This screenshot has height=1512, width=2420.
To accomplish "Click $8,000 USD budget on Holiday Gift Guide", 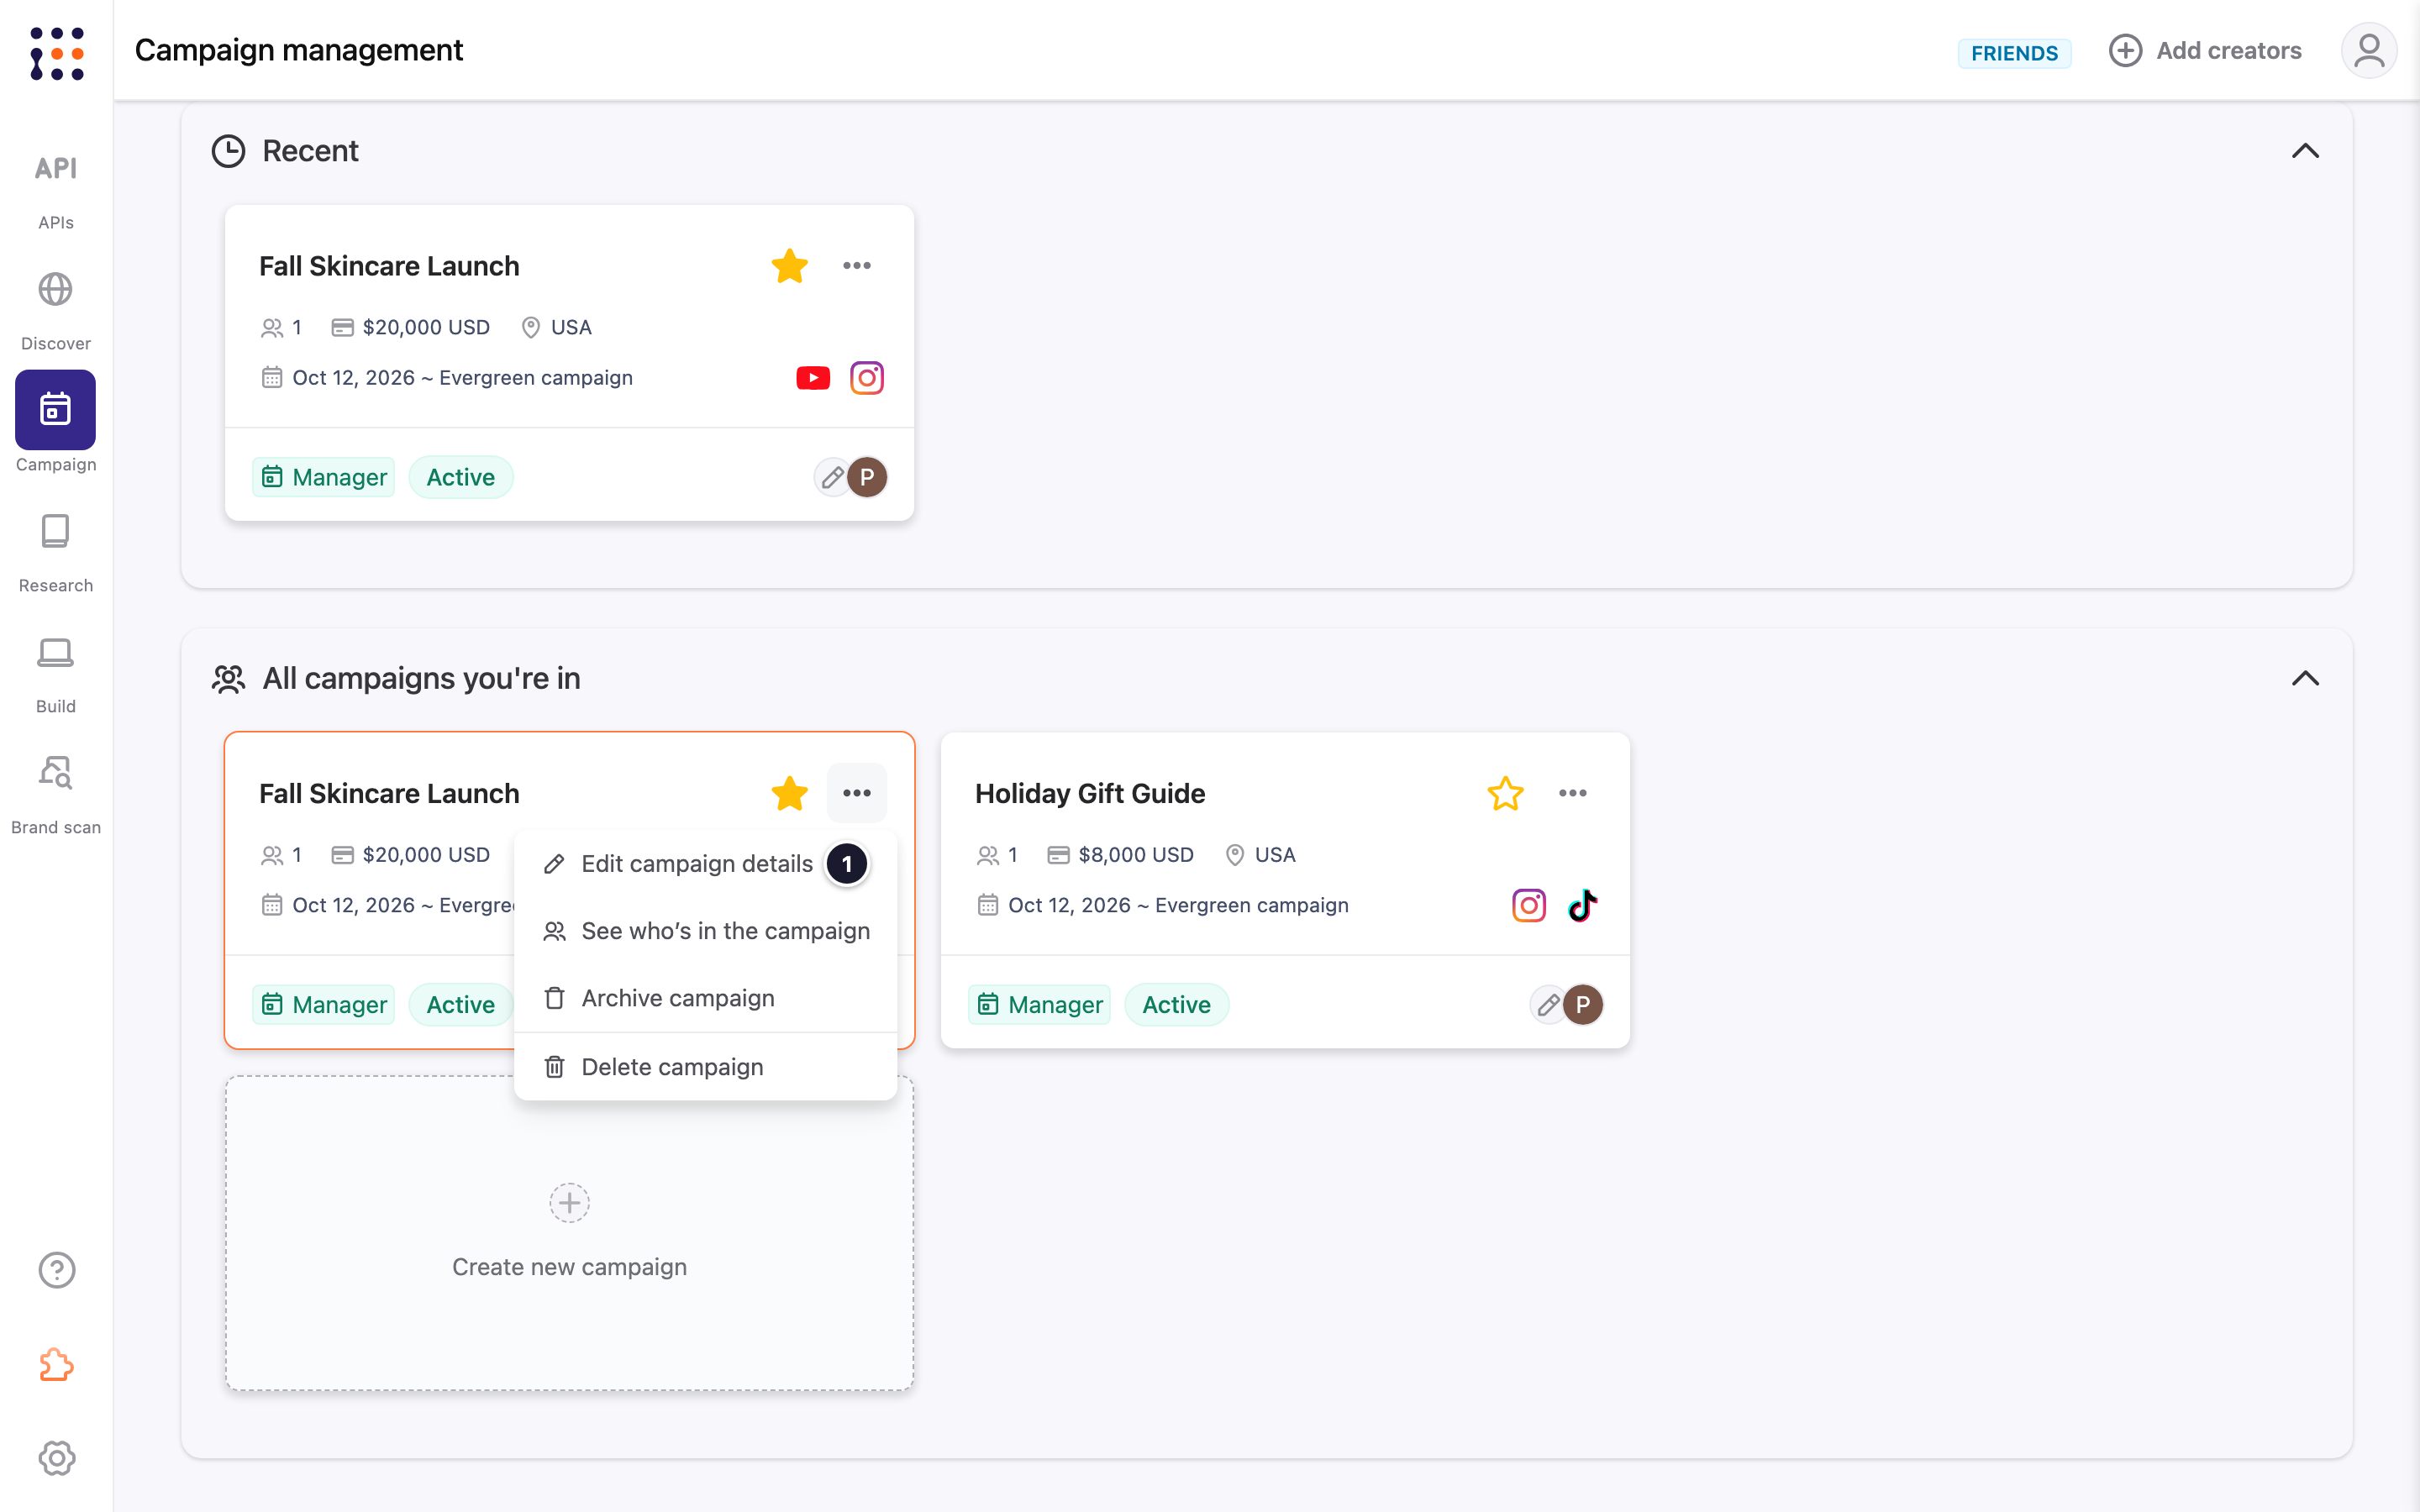I will click(1120, 855).
